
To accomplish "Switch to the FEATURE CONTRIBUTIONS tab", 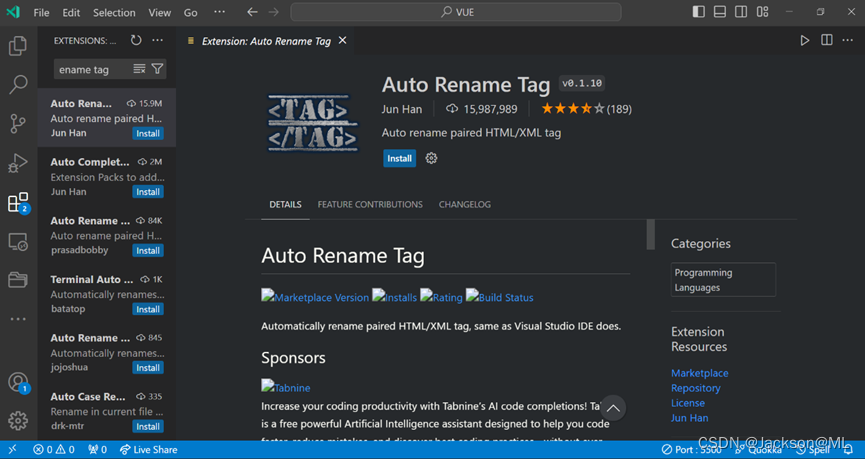I will pos(370,204).
